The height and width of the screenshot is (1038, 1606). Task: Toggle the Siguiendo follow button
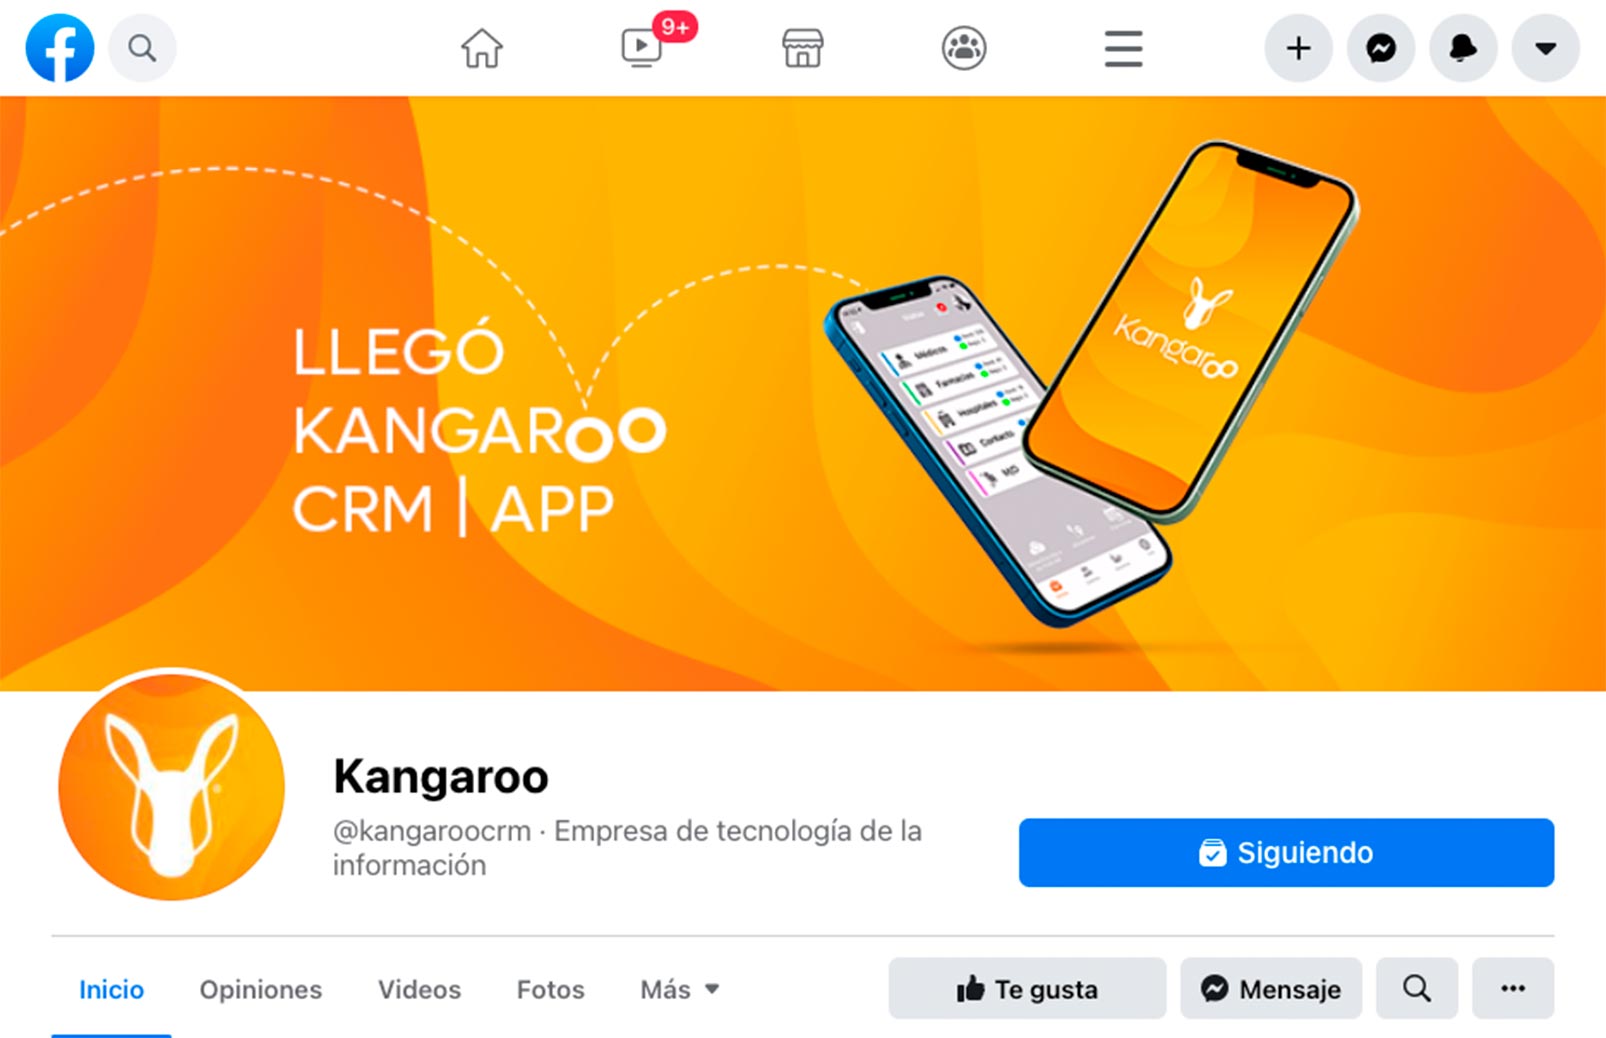1286,852
